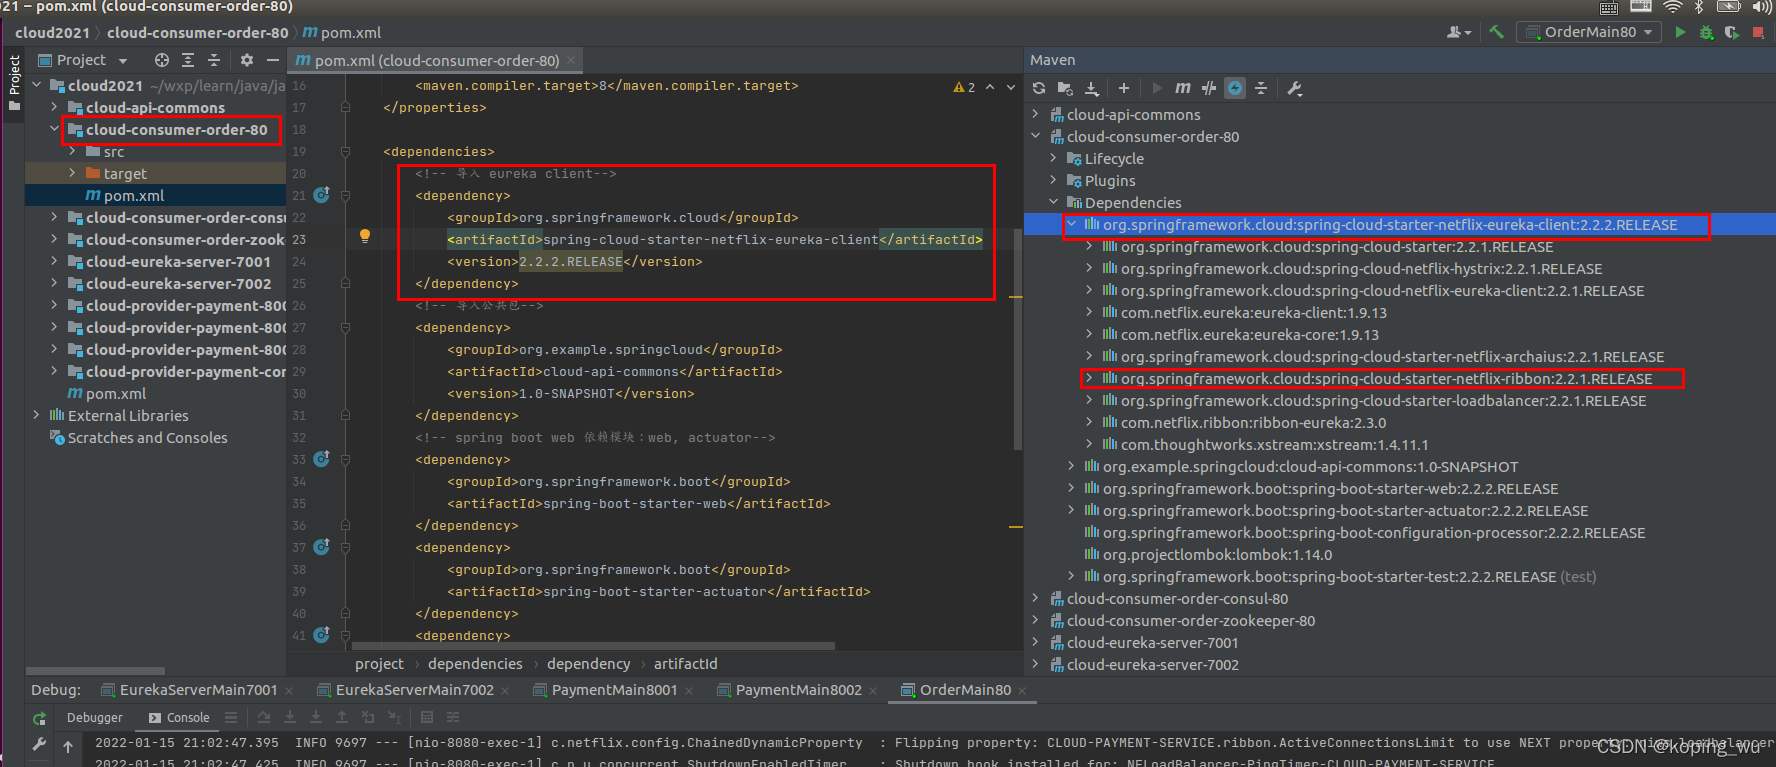Download sources and documentation in Maven toolbar

pos(1092,88)
